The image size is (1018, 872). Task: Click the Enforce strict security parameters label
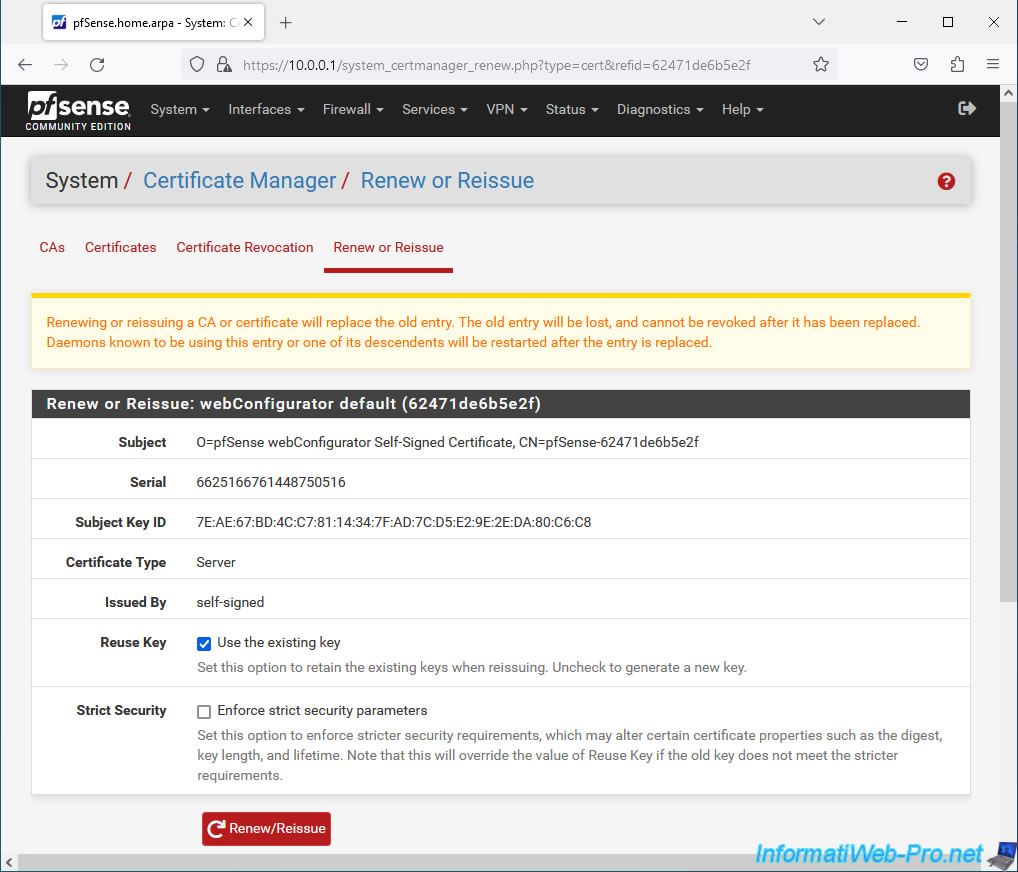[322, 711]
